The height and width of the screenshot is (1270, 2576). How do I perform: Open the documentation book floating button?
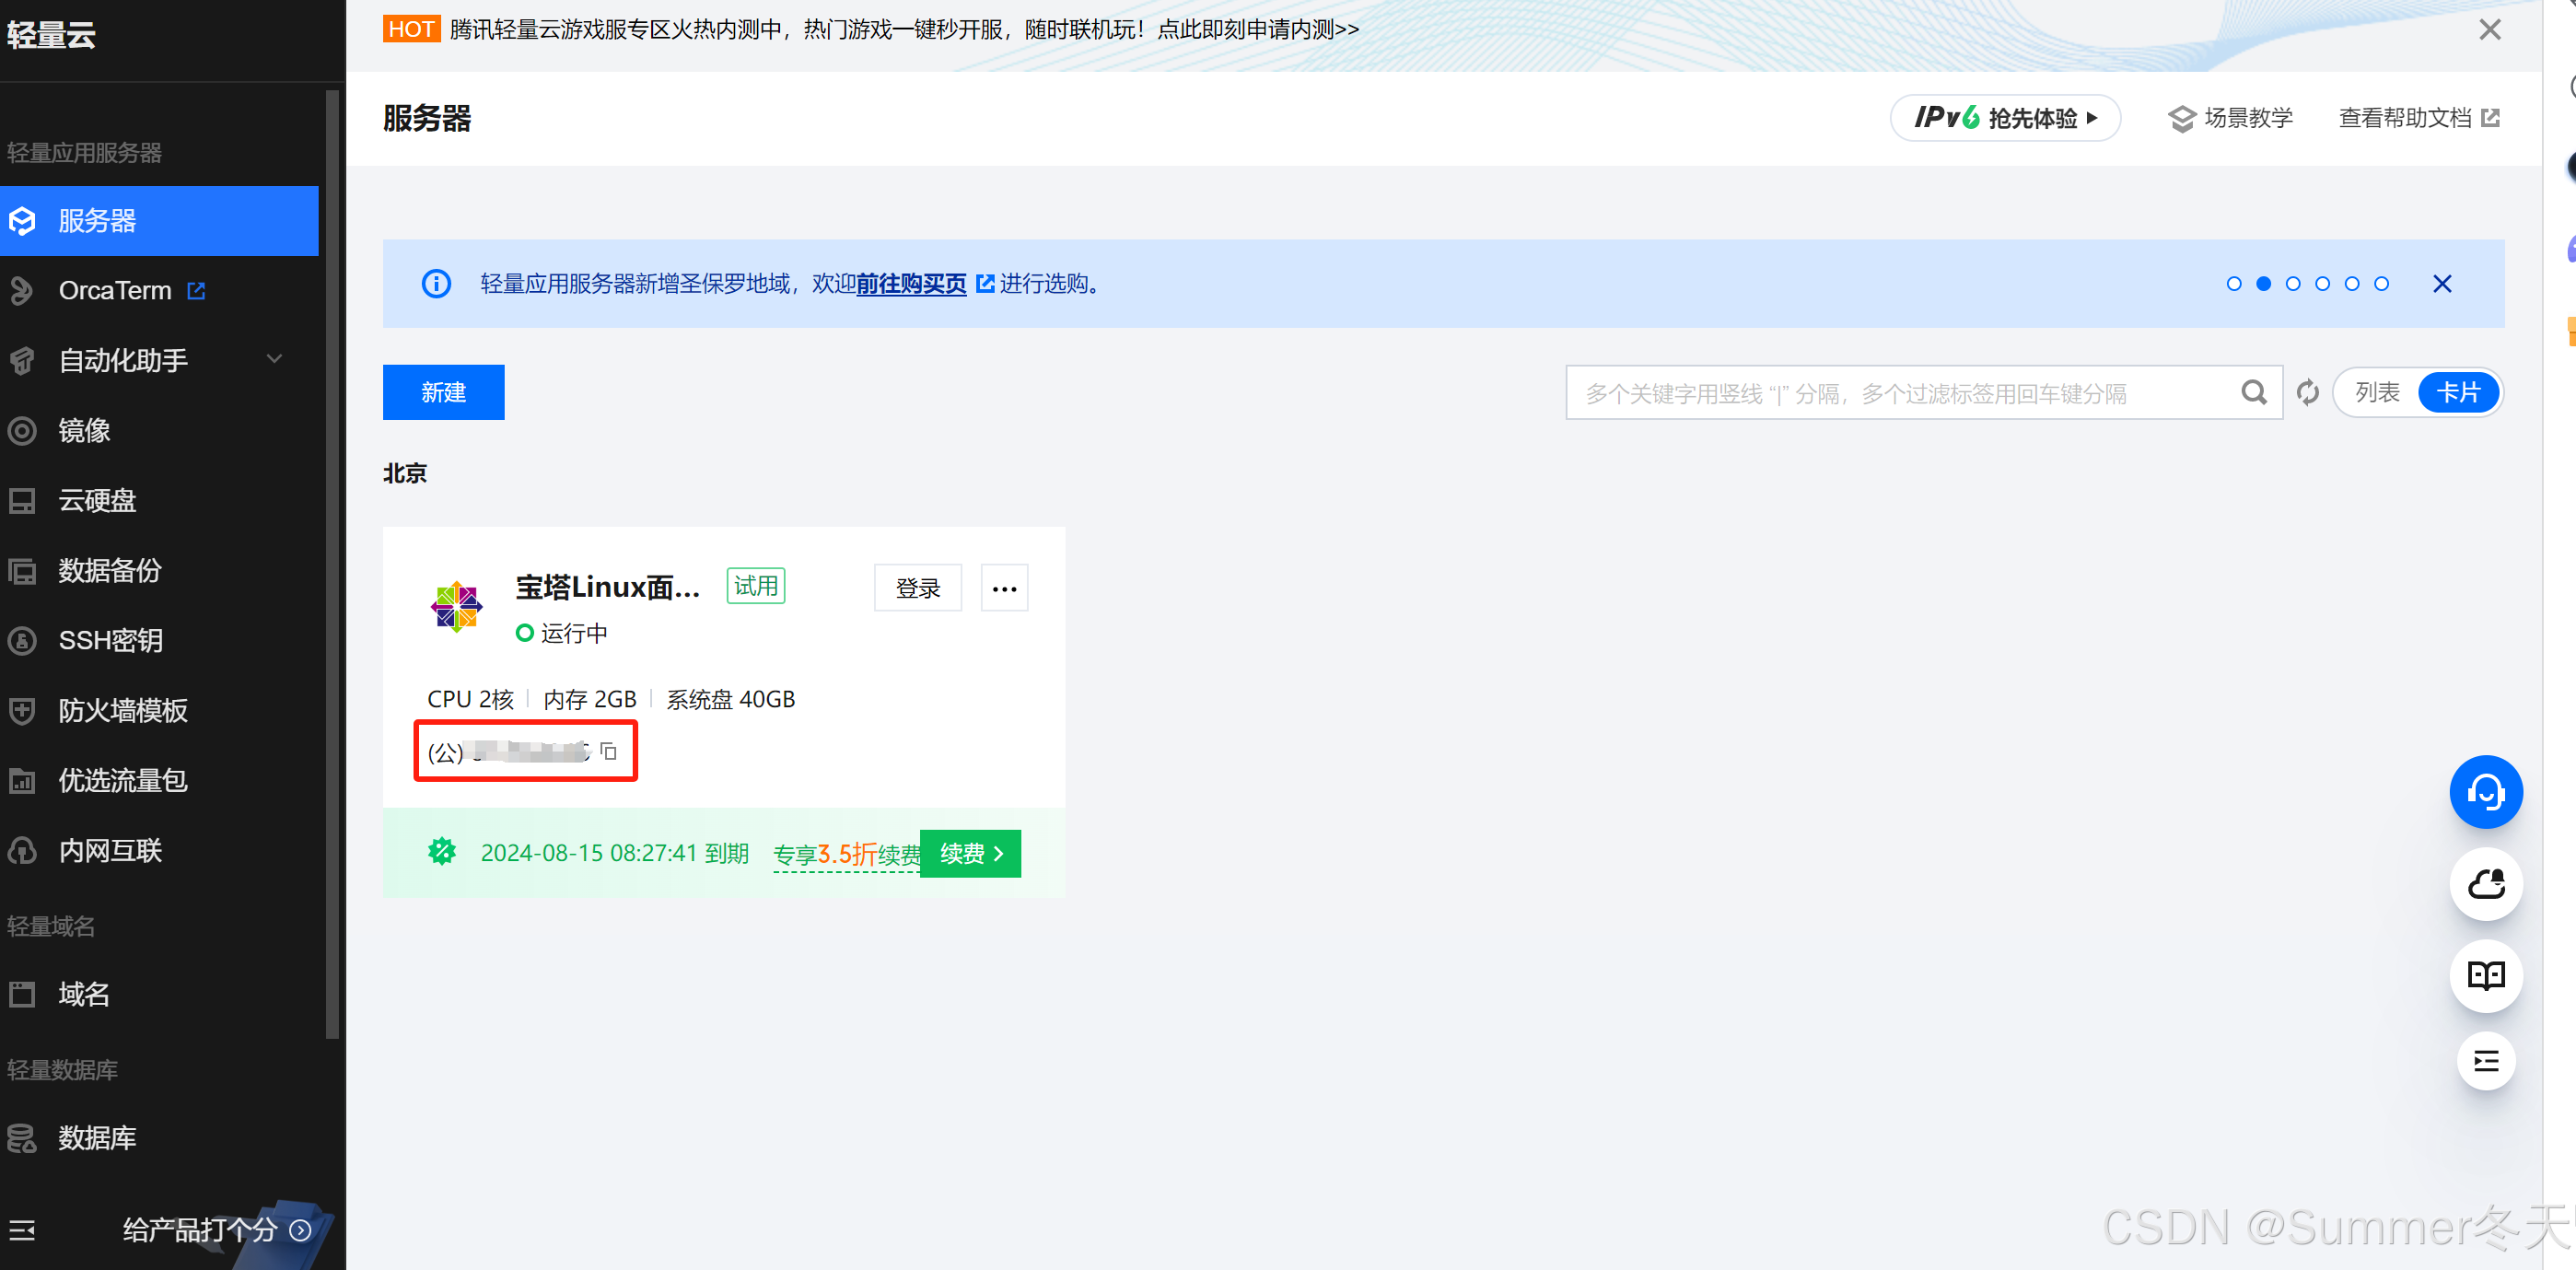(x=2487, y=976)
